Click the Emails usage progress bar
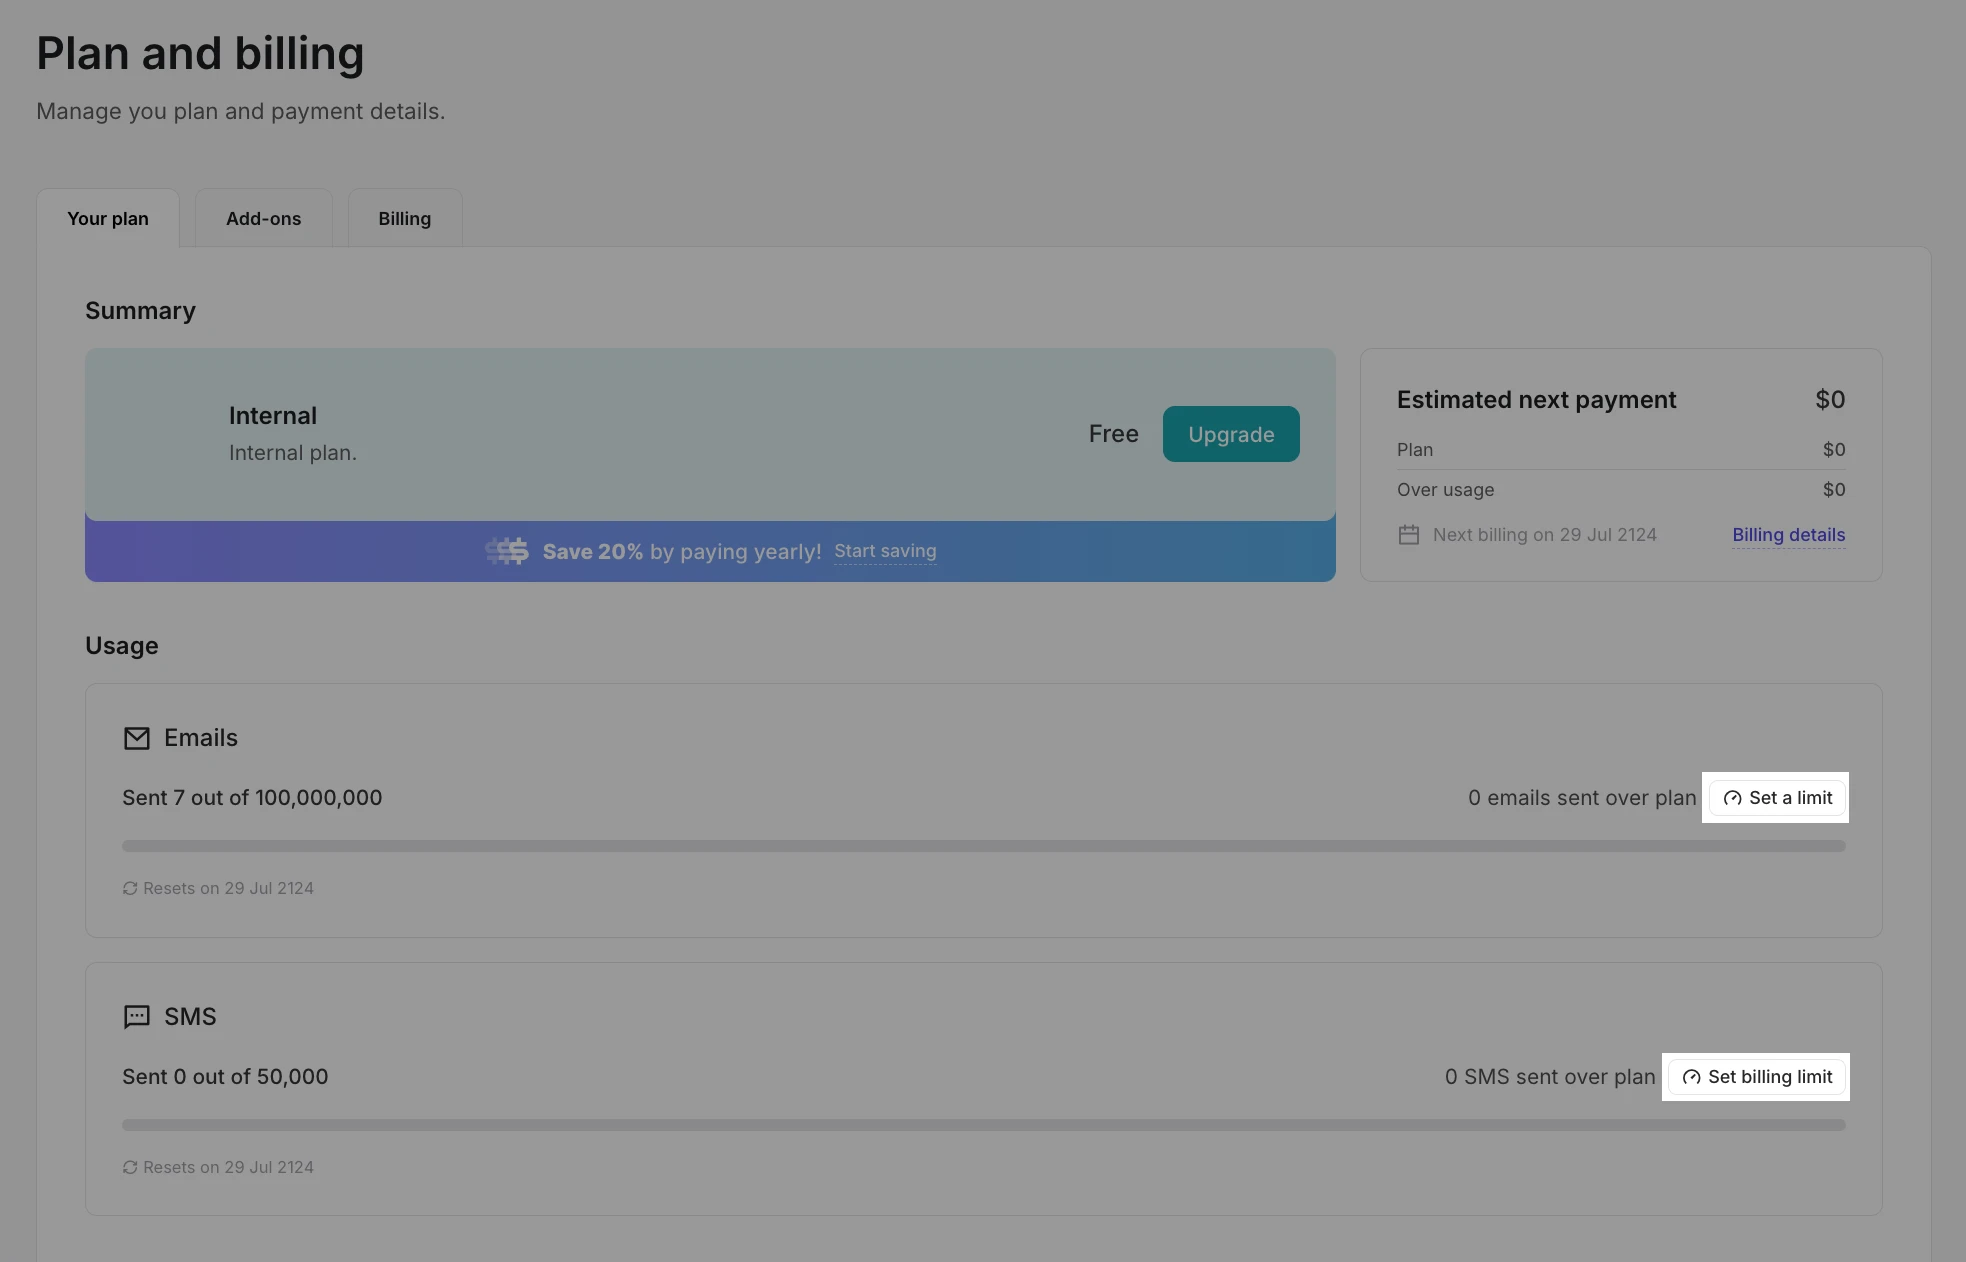The image size is (1966, 1262). [x=983, y=846]
